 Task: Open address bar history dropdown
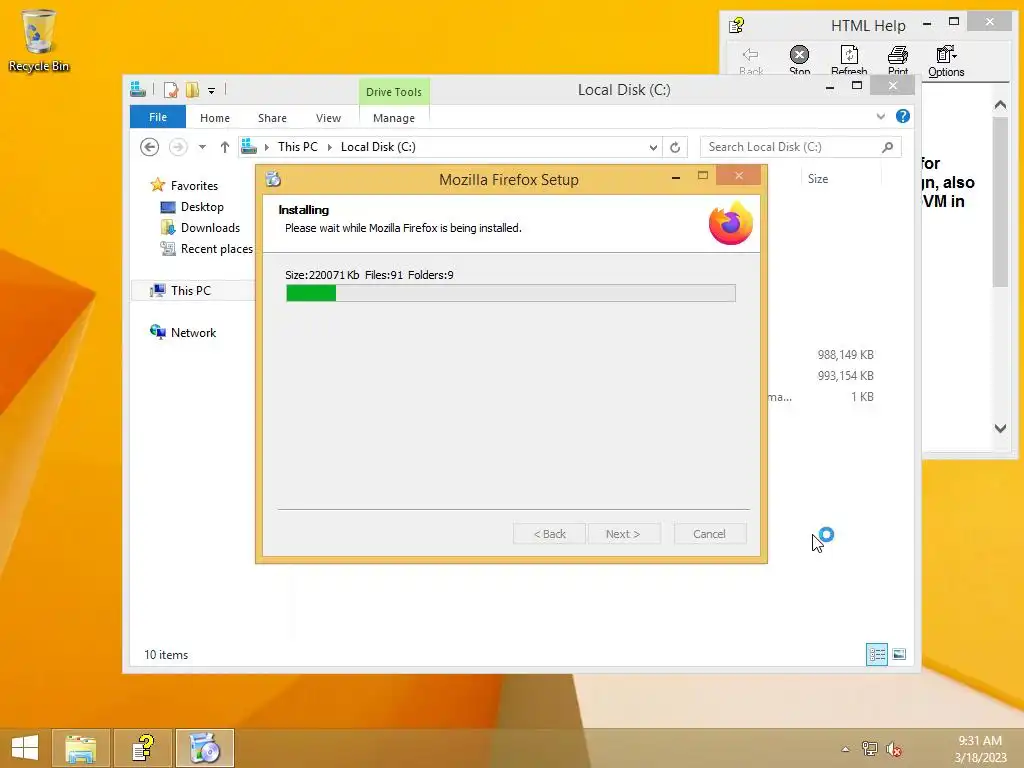click(x=653, y=148)
